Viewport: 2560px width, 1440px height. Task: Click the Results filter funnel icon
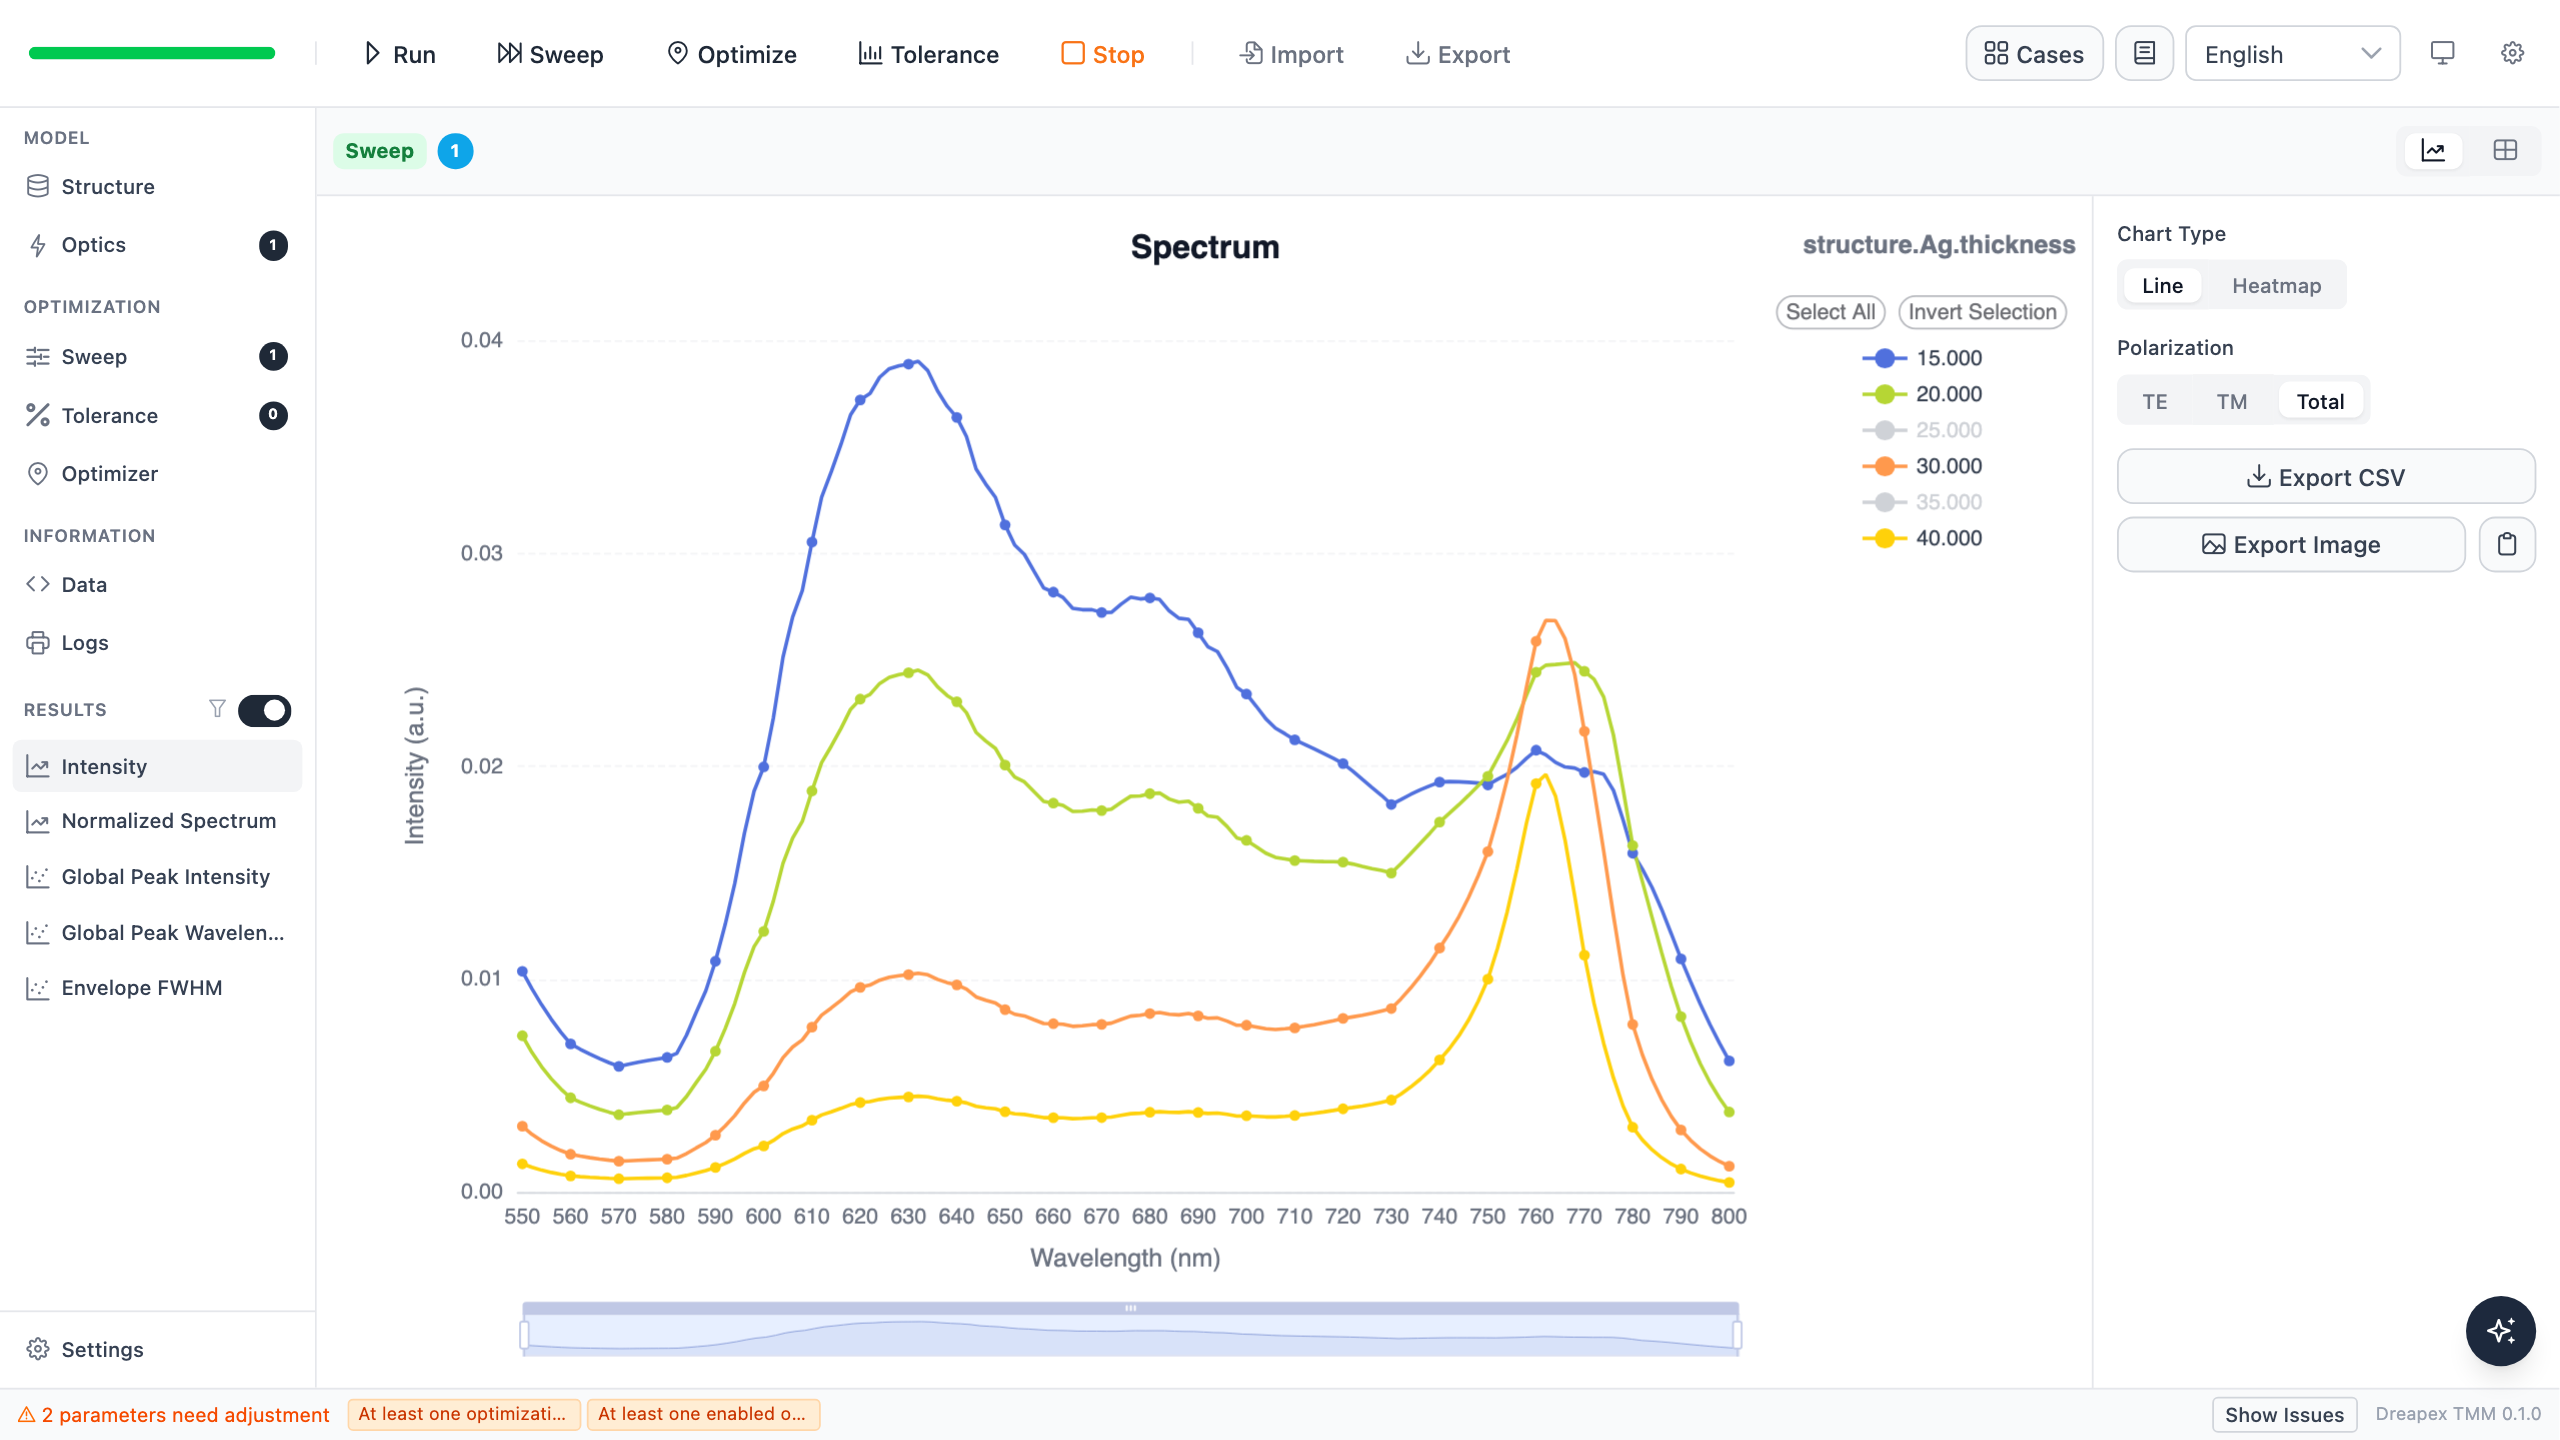tap(217, 709)
